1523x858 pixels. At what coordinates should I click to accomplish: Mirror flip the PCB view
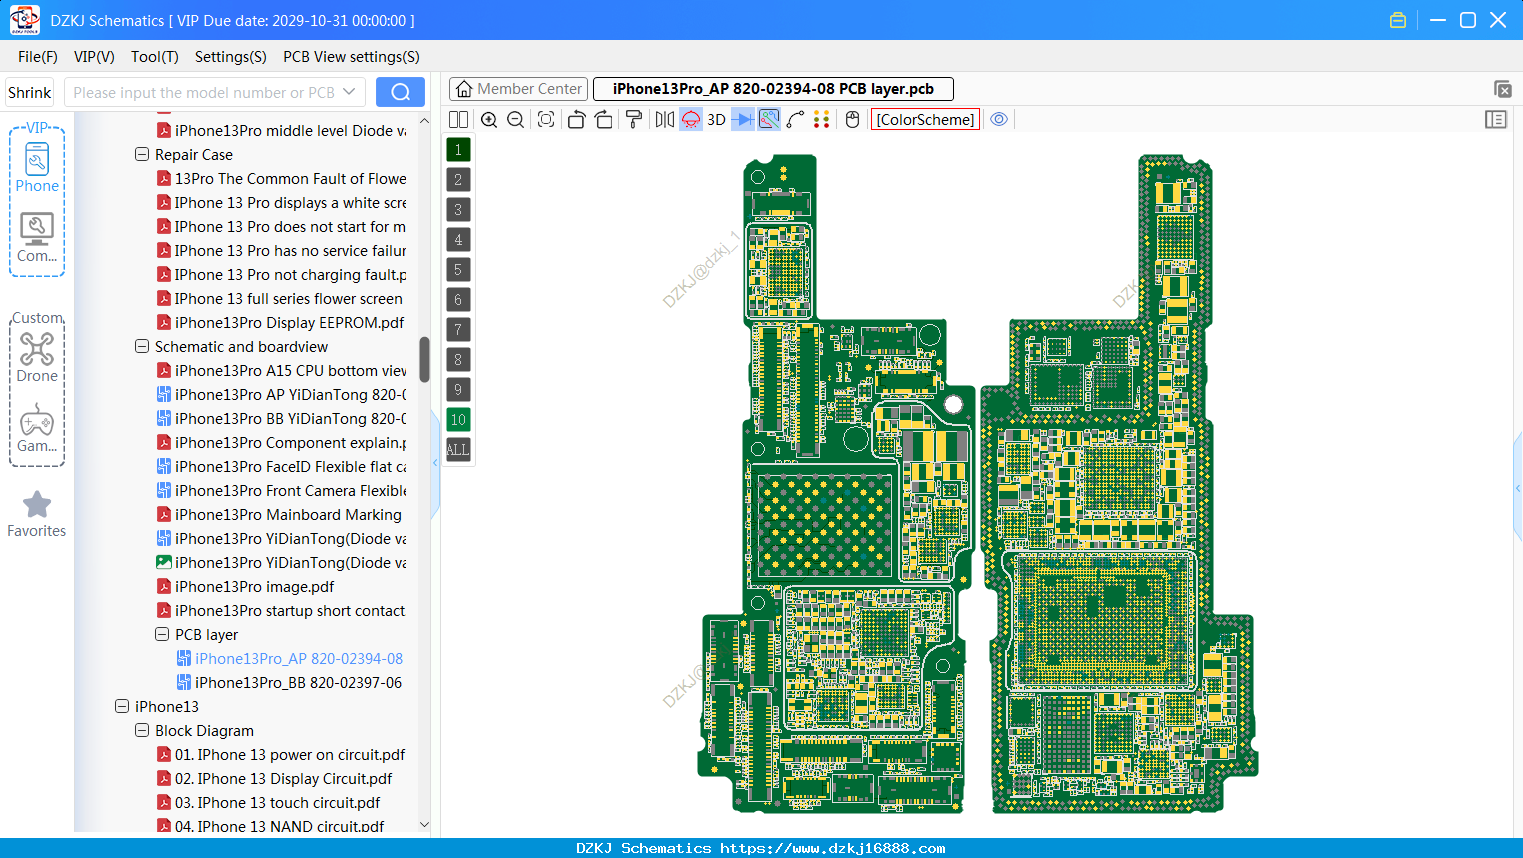pos(665,120)
